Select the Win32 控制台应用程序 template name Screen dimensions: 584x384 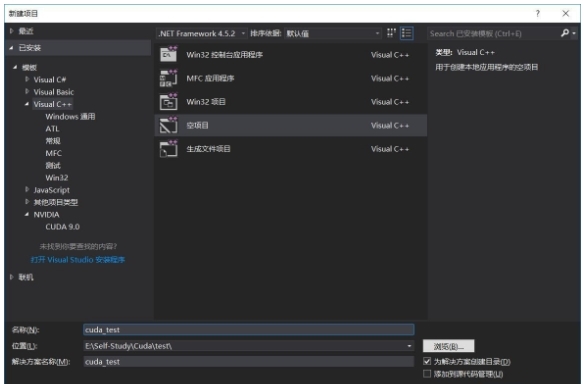pyautogui.click(x=225, y=55)
